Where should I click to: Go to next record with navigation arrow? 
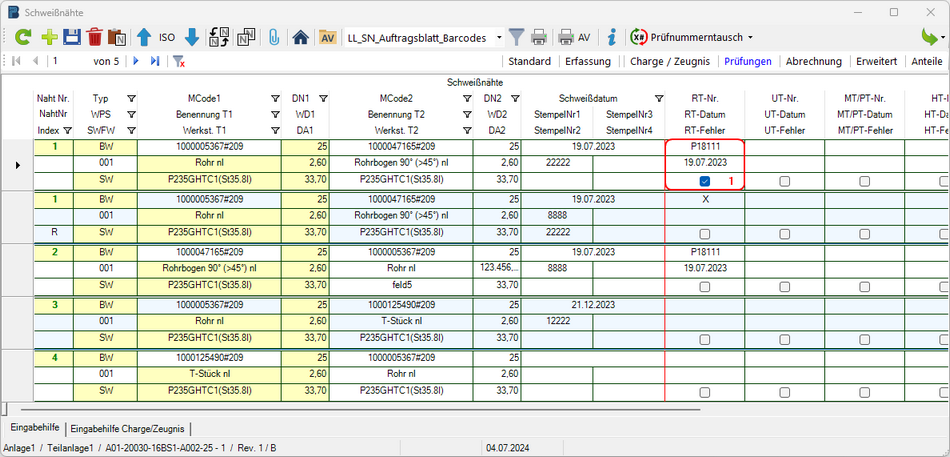pos(135,61)
